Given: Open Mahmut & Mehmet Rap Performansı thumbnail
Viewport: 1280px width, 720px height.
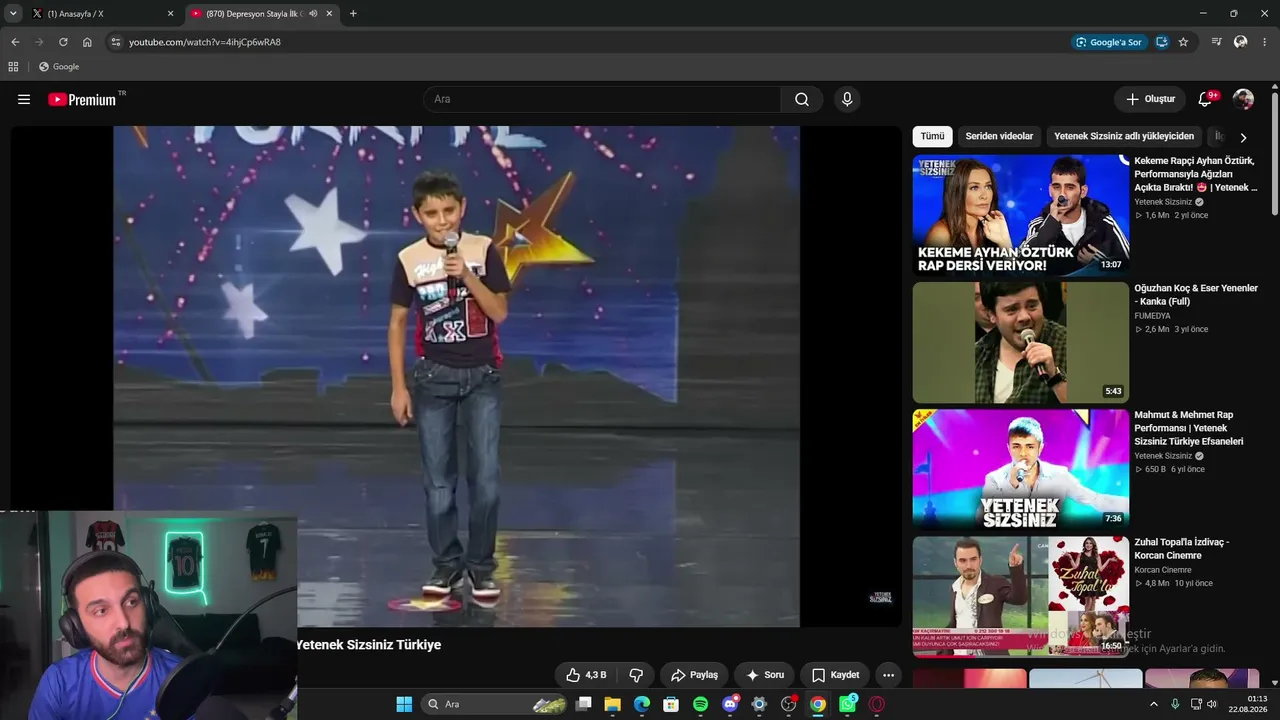Looking at the screenshot, I should [x=1021, y=469].
